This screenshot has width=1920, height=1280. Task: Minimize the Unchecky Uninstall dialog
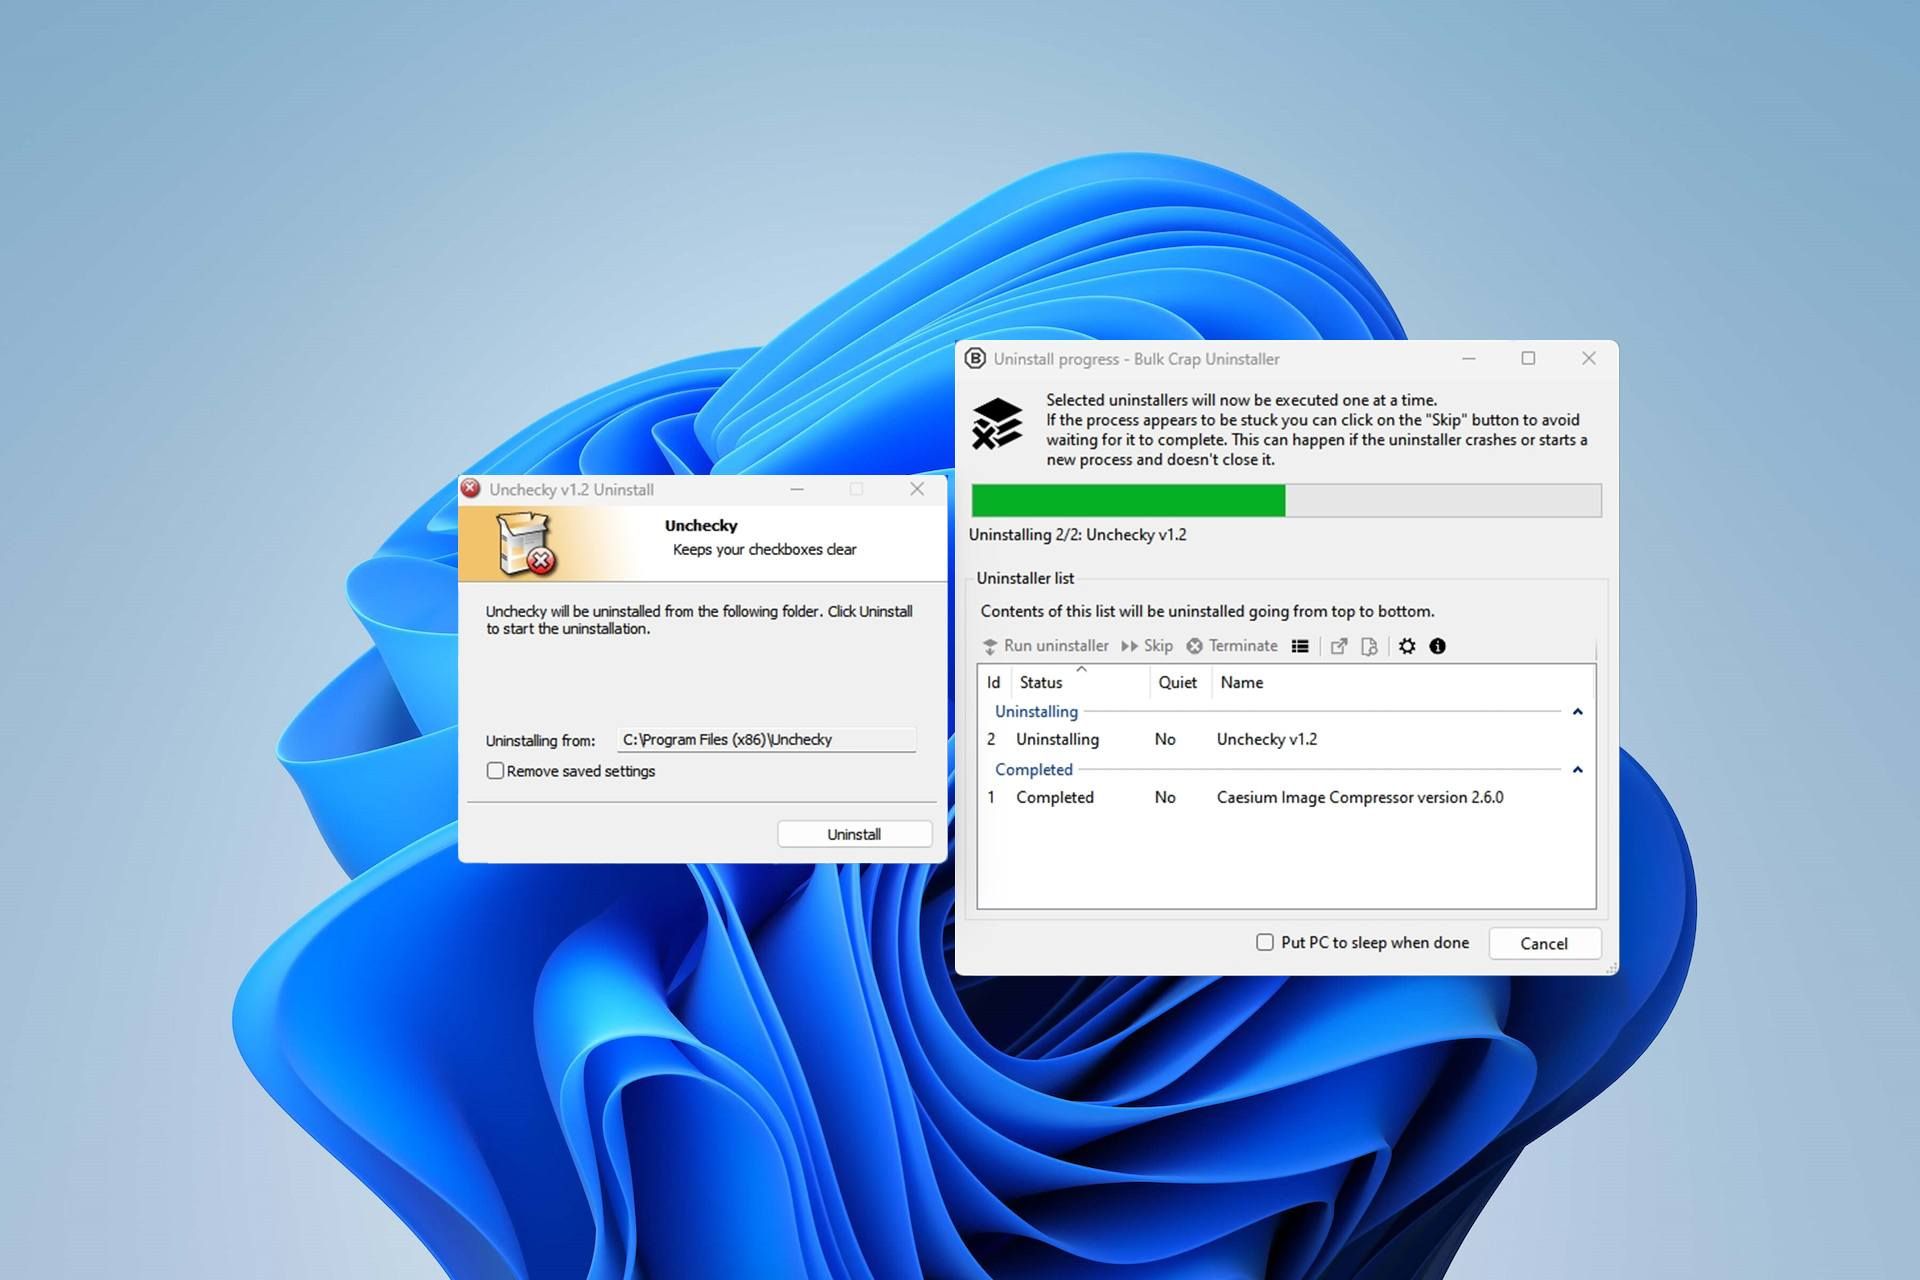click(x=797, y=489)
